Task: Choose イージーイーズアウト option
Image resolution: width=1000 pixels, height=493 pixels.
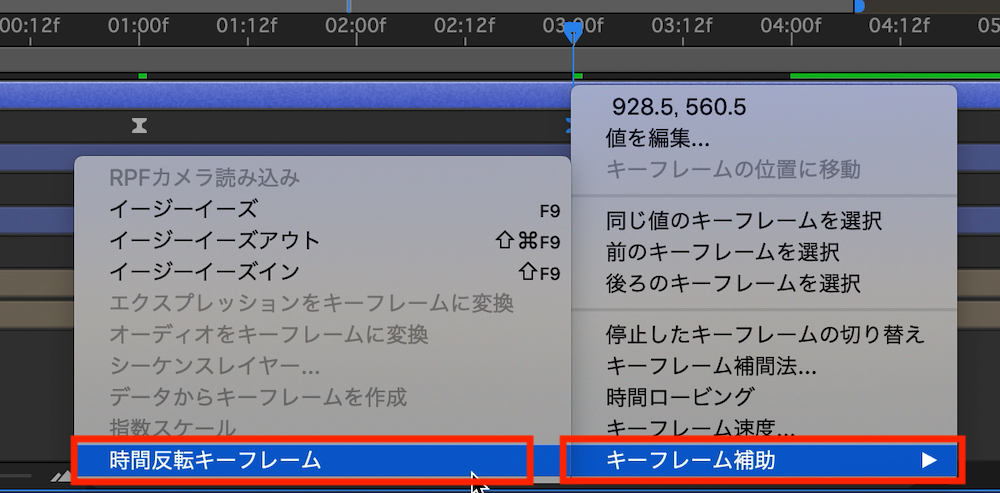Action: pyautogui.click(x=322, y=241)
